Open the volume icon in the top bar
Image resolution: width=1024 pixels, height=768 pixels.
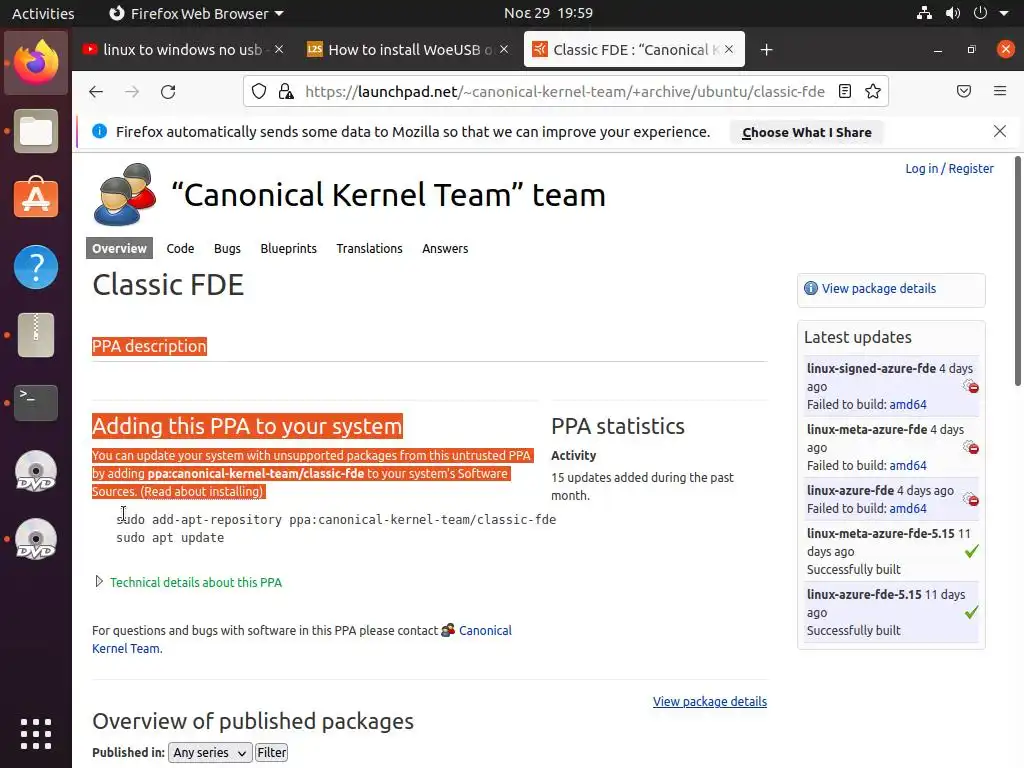(953, 13)
